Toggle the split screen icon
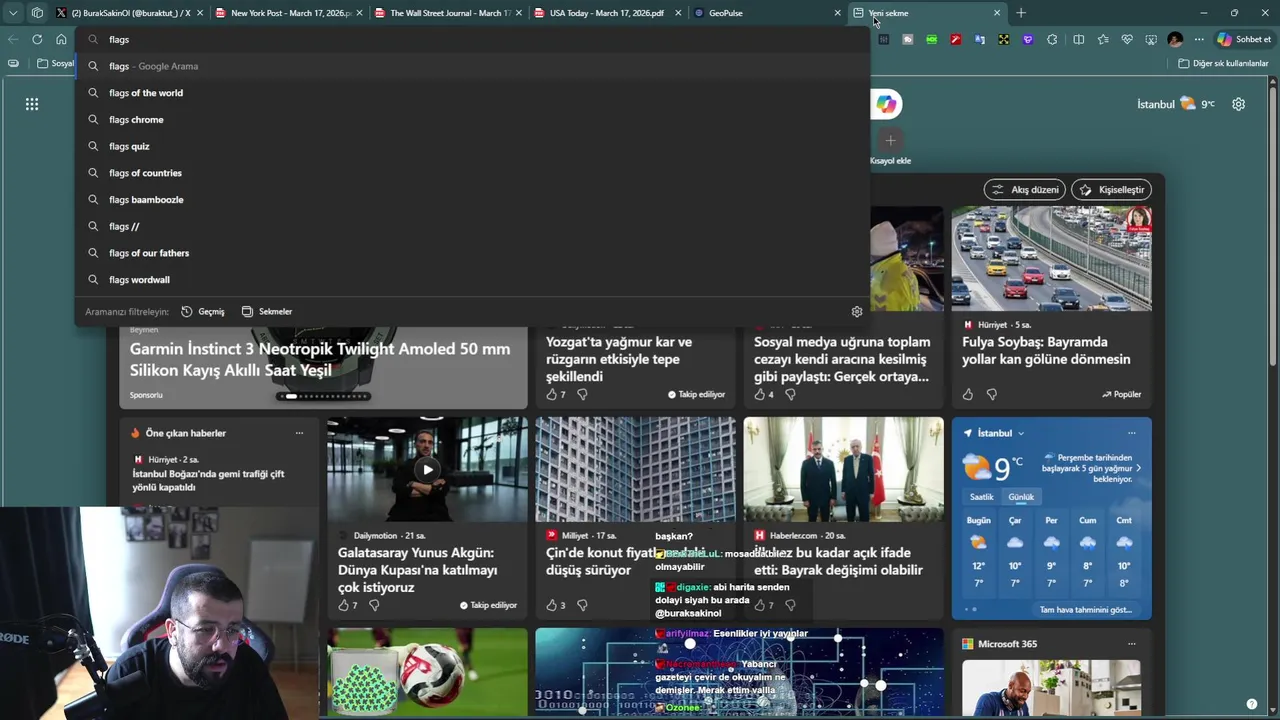Viewport: 1280px width, 720px height. [1078, 39]
